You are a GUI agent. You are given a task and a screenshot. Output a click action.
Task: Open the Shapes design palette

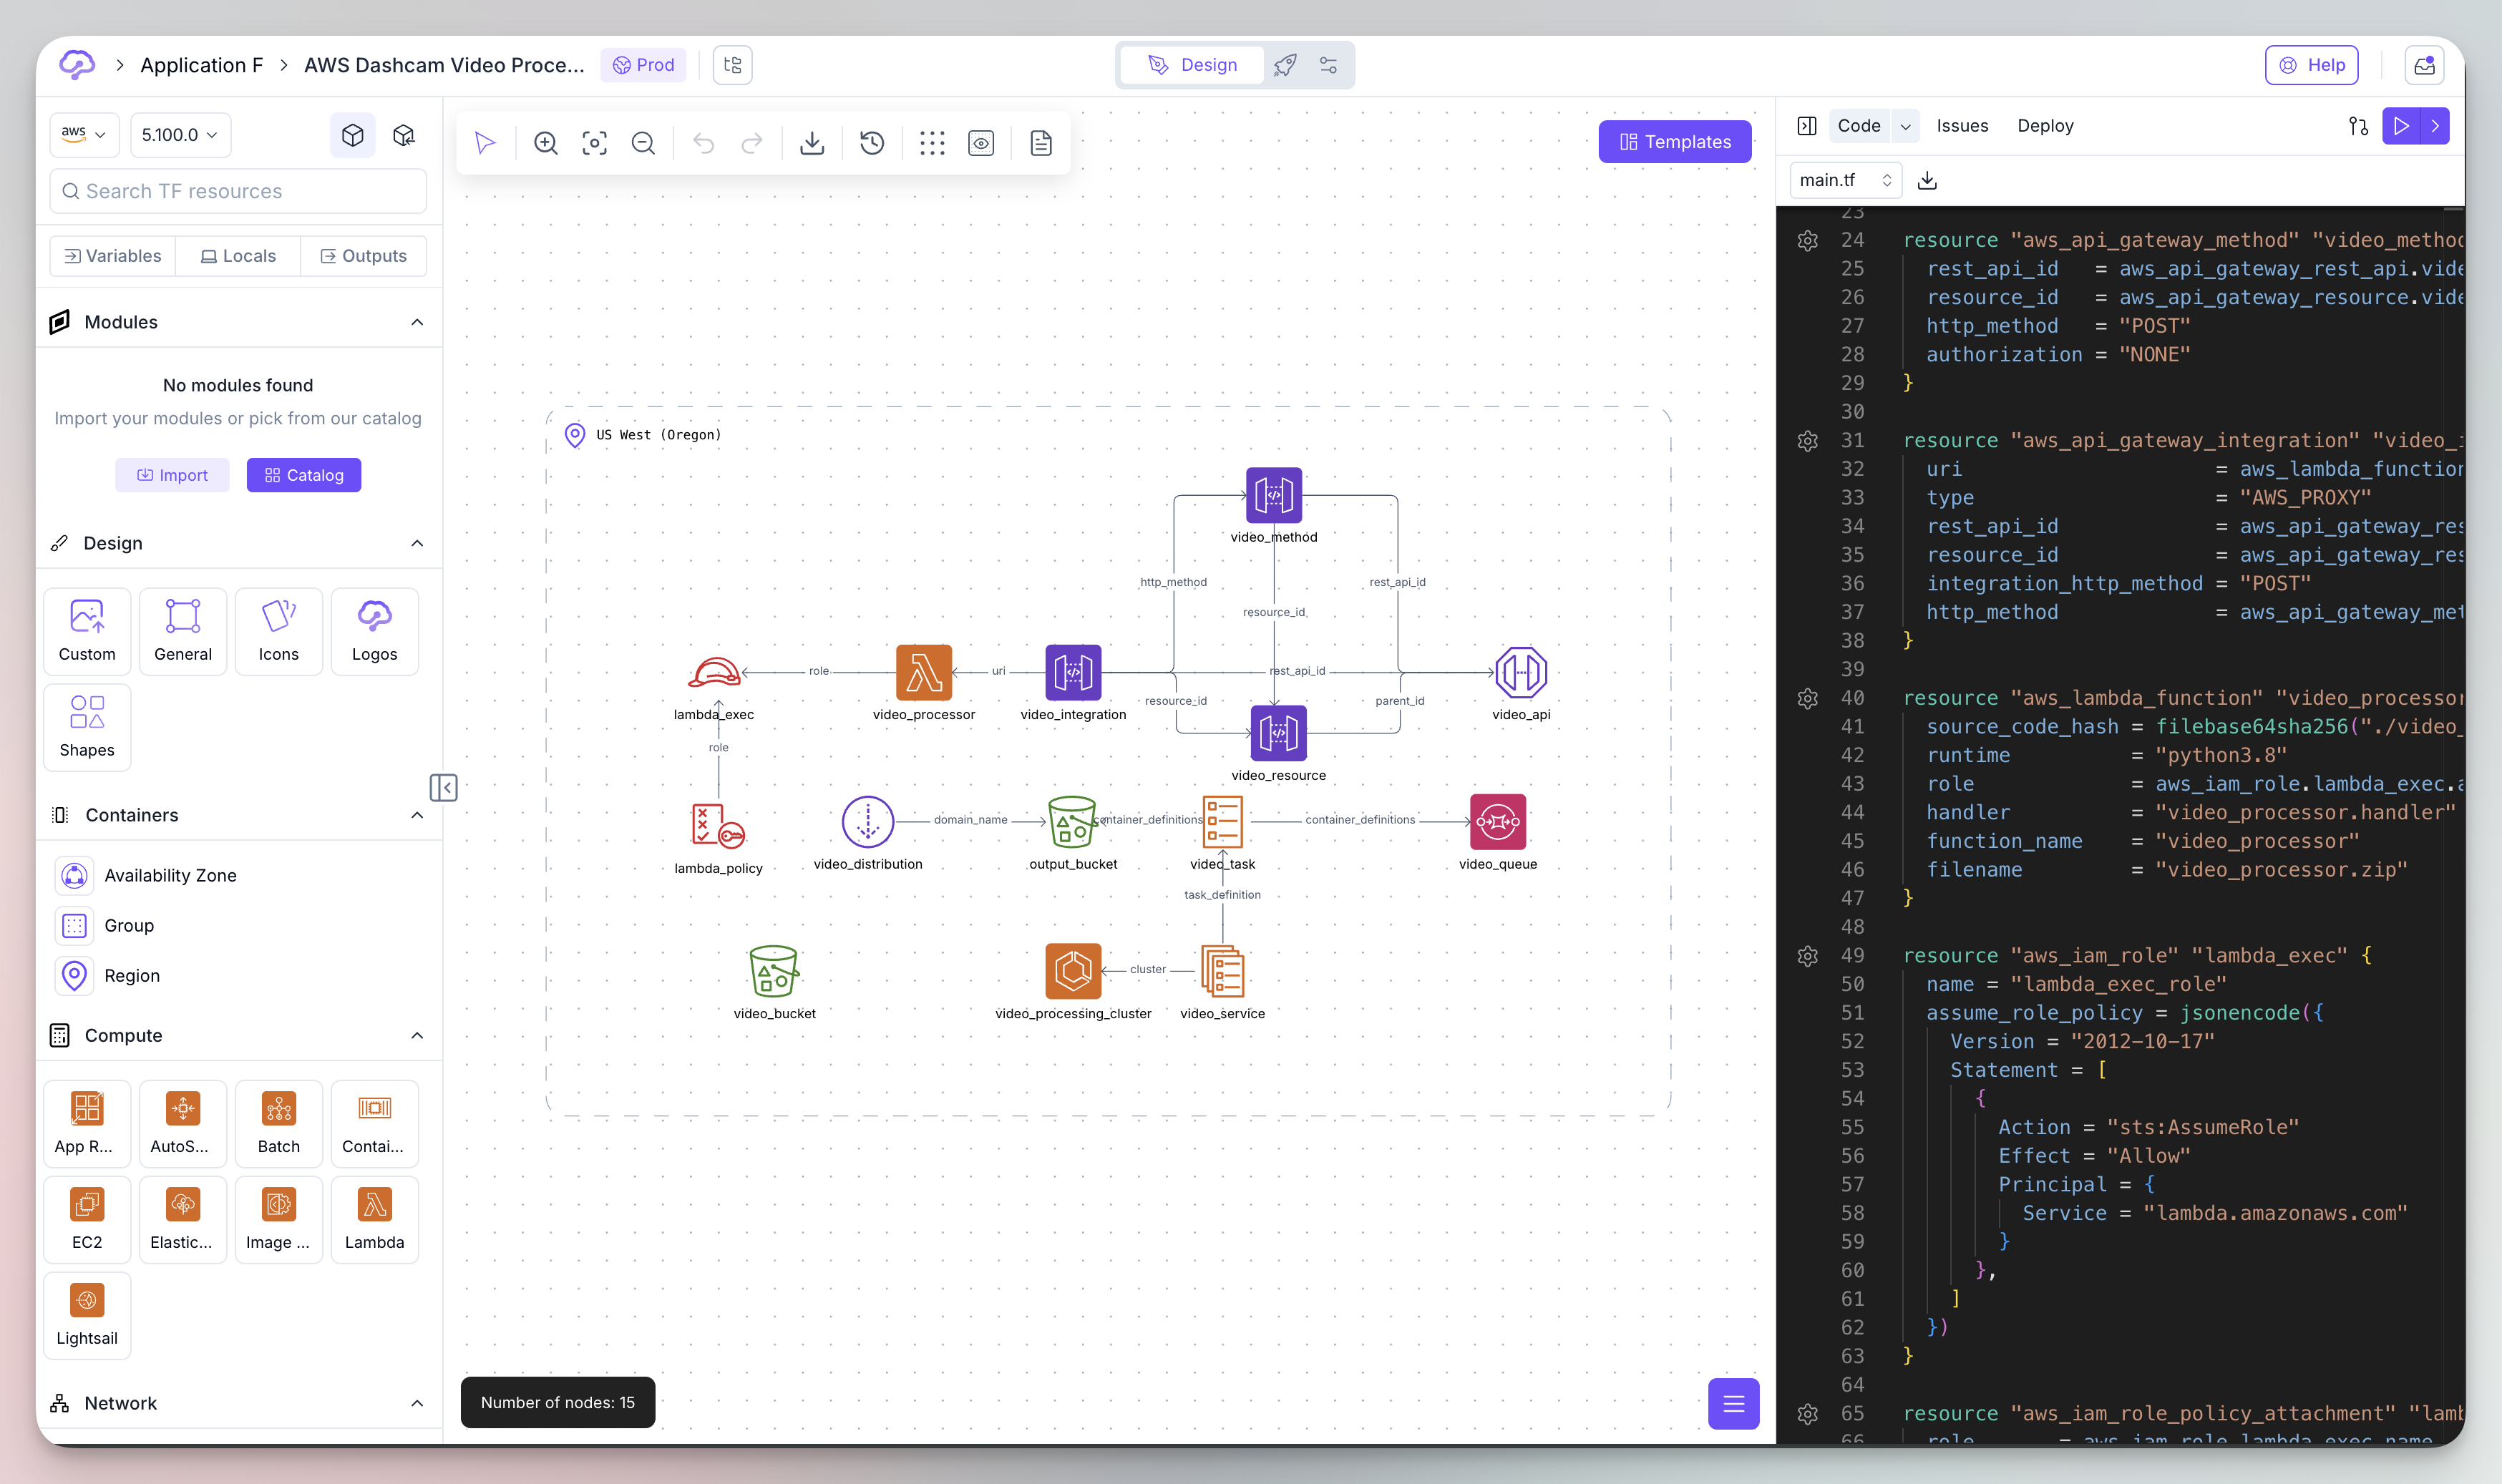pyautogui.click(x=86, y=727)
